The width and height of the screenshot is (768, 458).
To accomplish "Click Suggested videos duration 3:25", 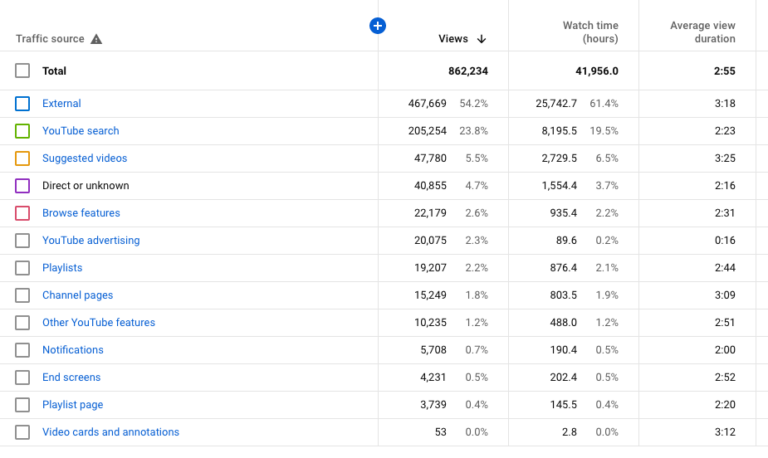I will (724, 158).
